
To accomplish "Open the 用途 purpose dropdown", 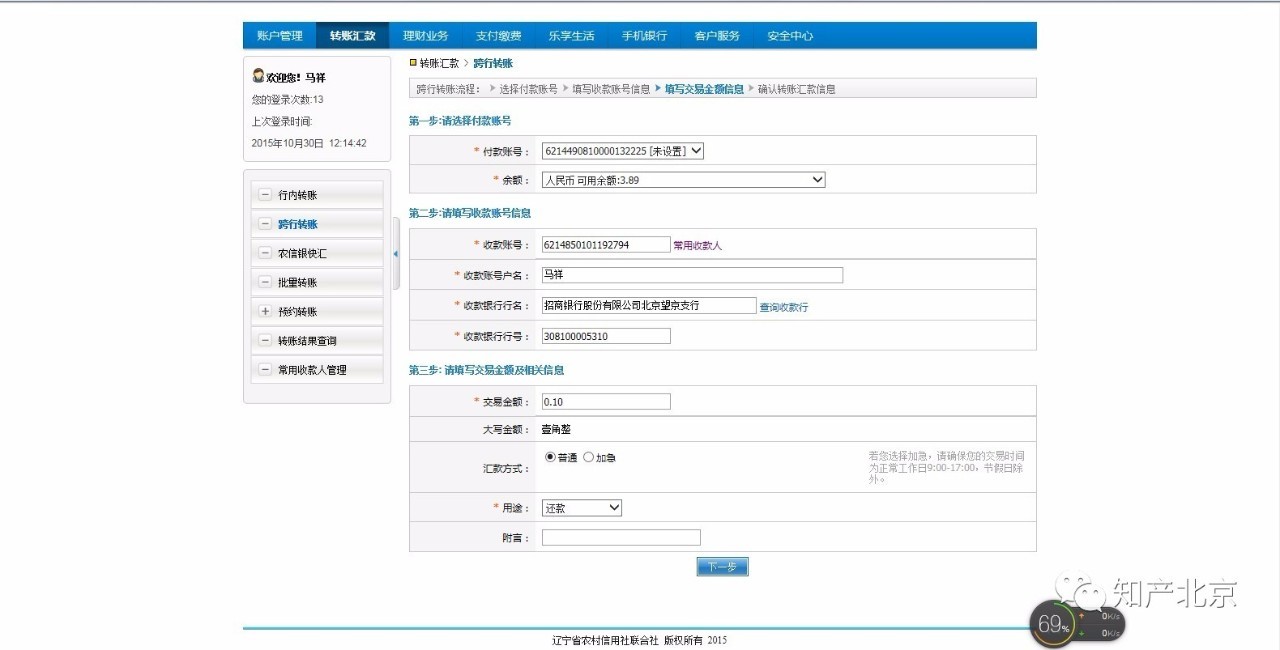I will click(x=582, y=508).
